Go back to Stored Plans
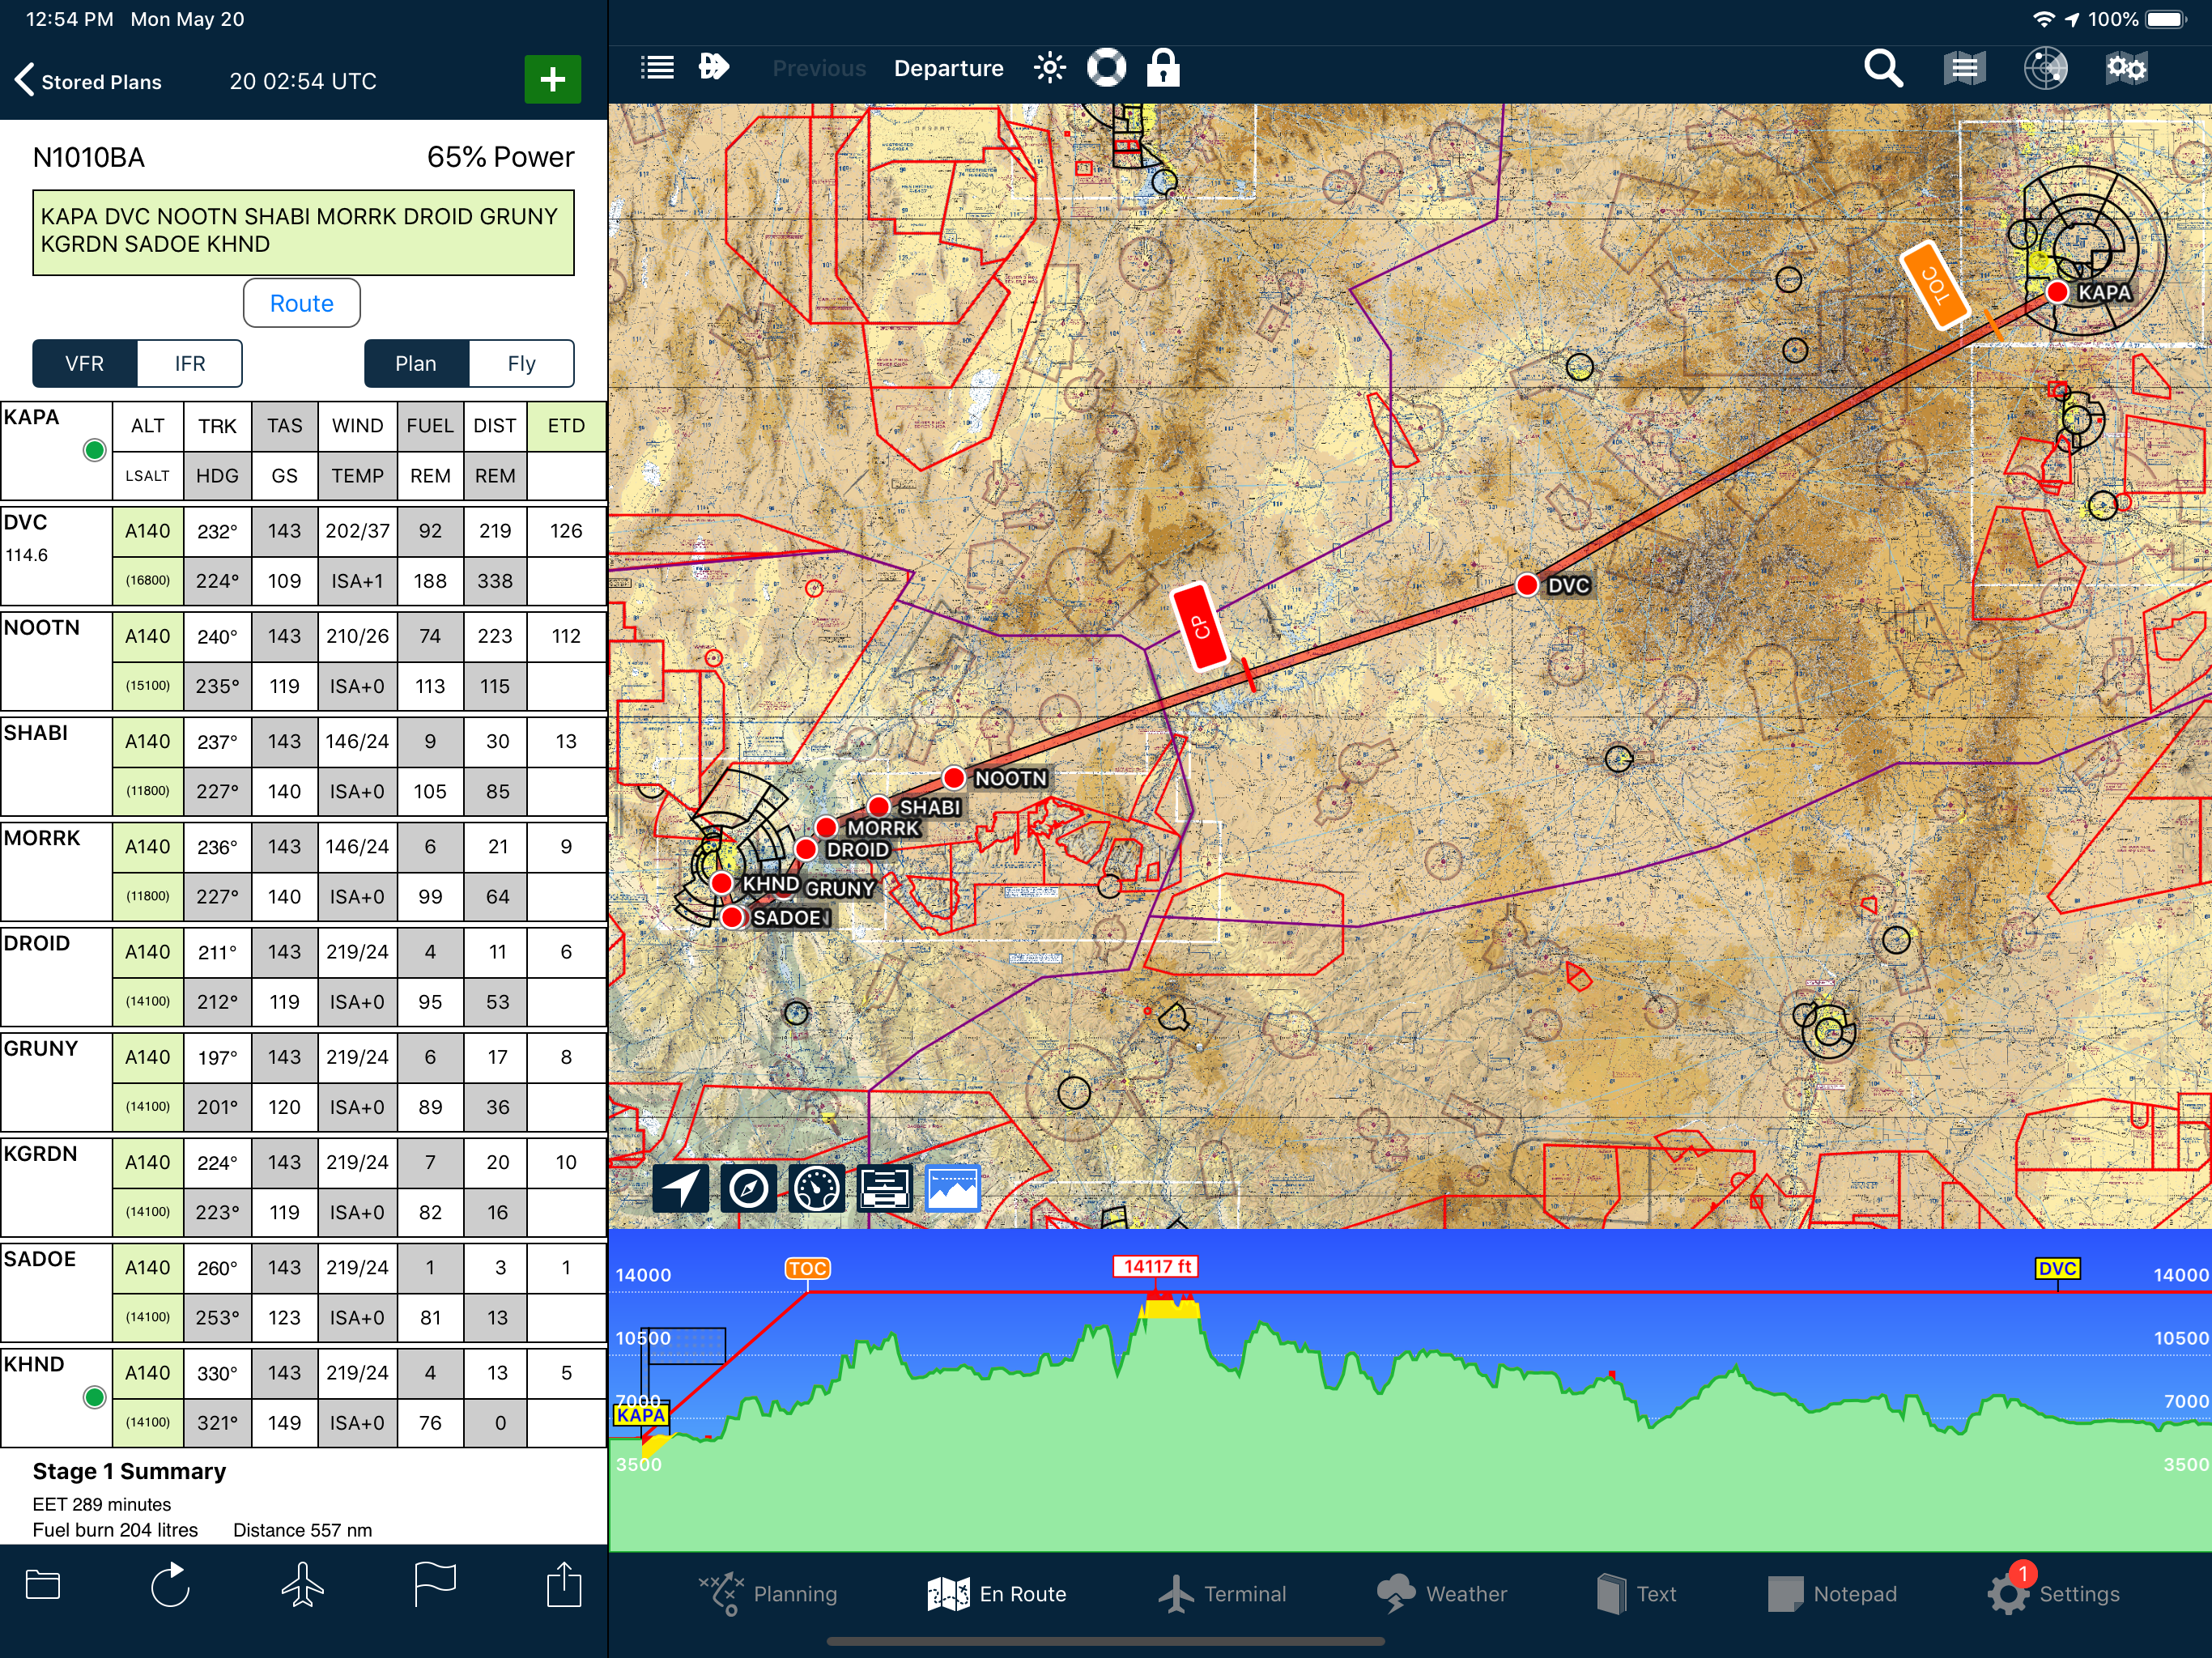2212x1658 pixels. [88, 81]
